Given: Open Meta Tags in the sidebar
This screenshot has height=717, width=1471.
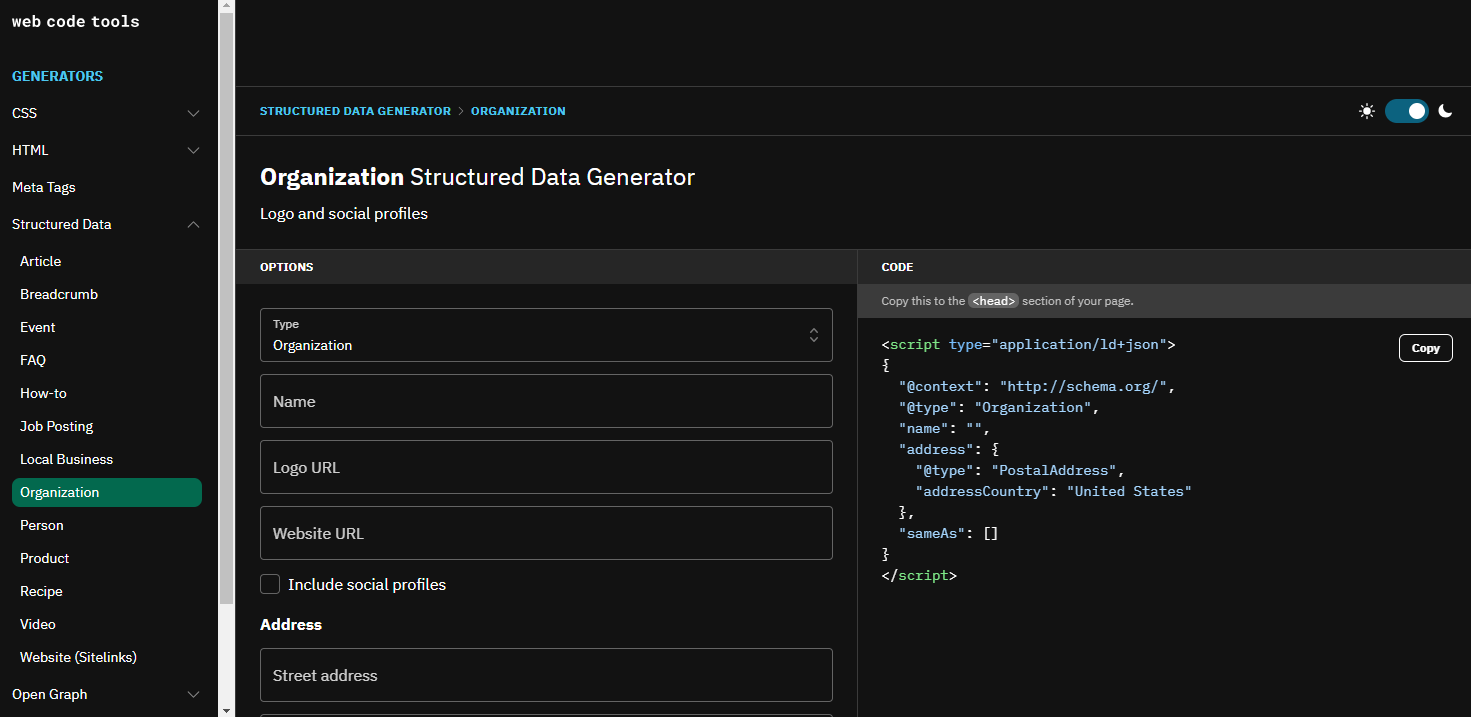Looking at the screenshot, I should [x=44, y=187].
